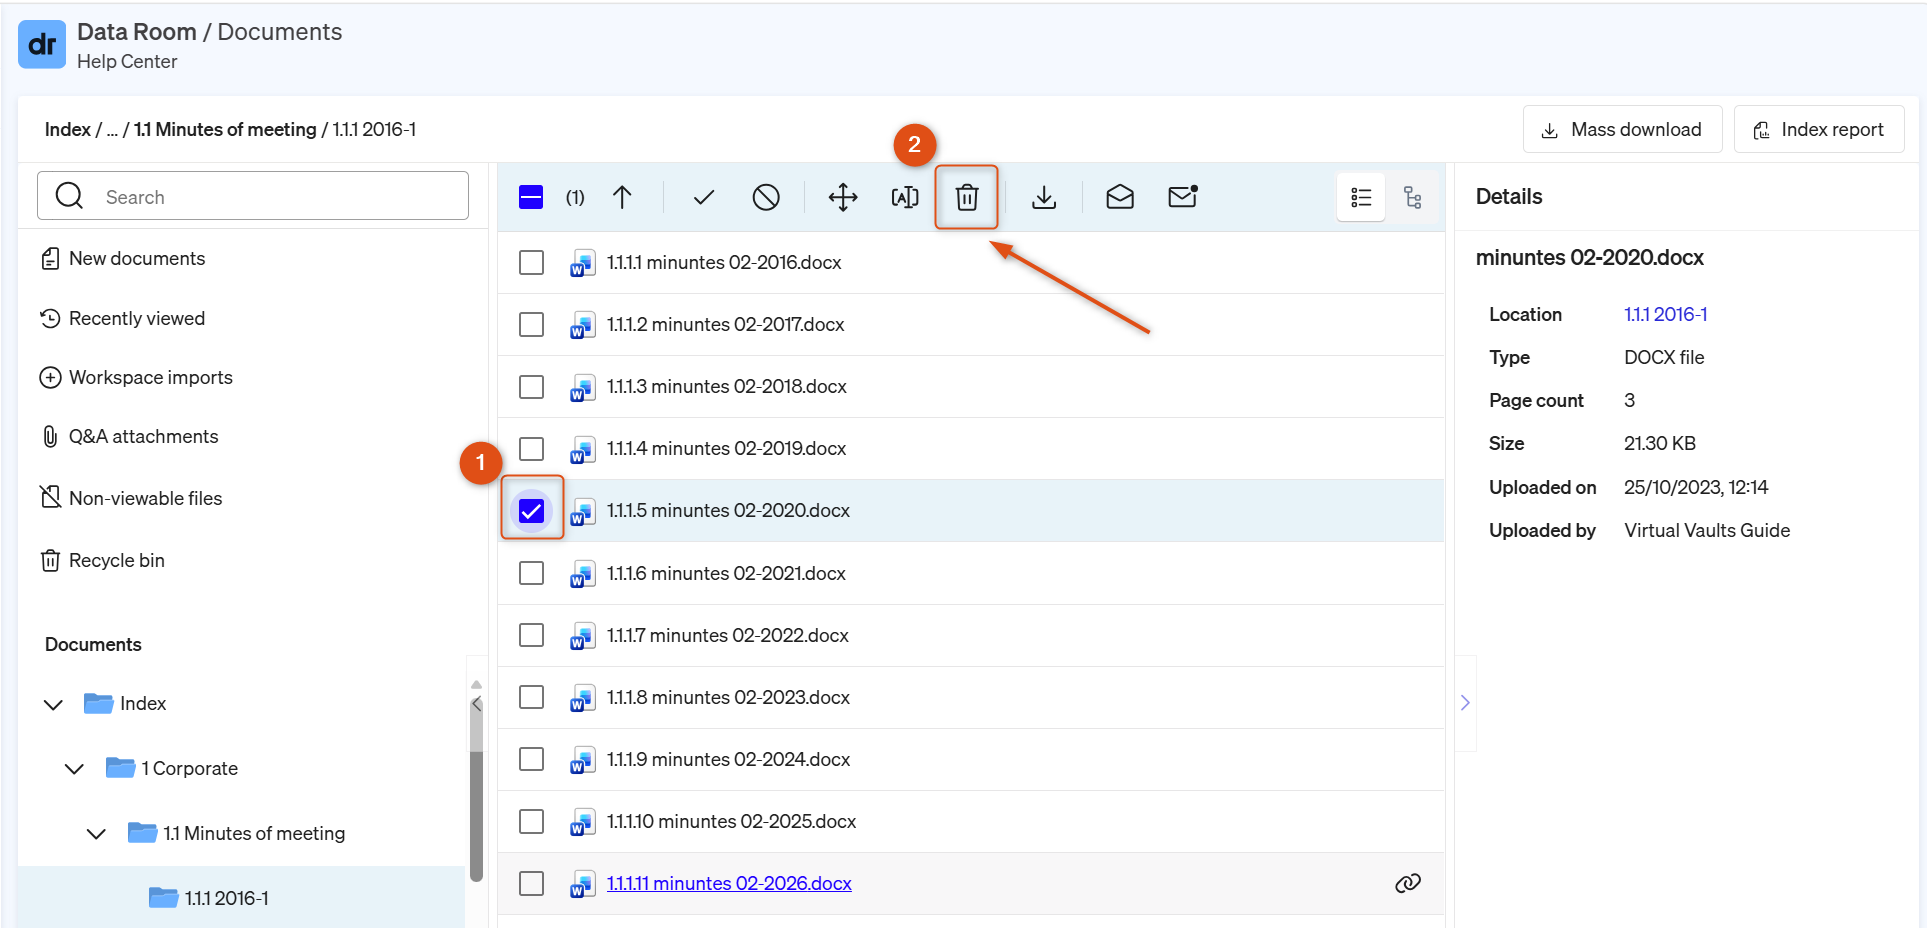
Task: Click the envelope with notification dot icon
Action: coord(1183,196)
